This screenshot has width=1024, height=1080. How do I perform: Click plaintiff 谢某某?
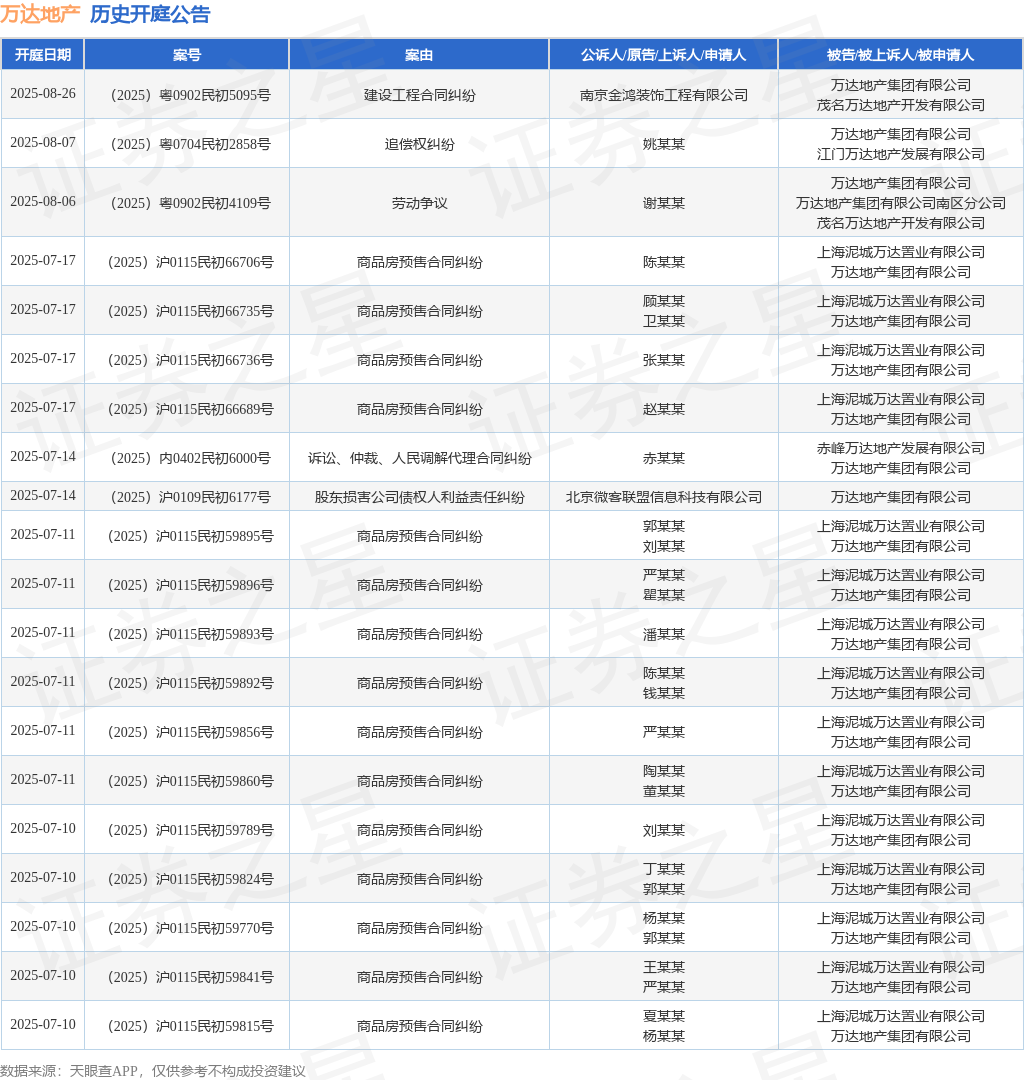point(664,203)
